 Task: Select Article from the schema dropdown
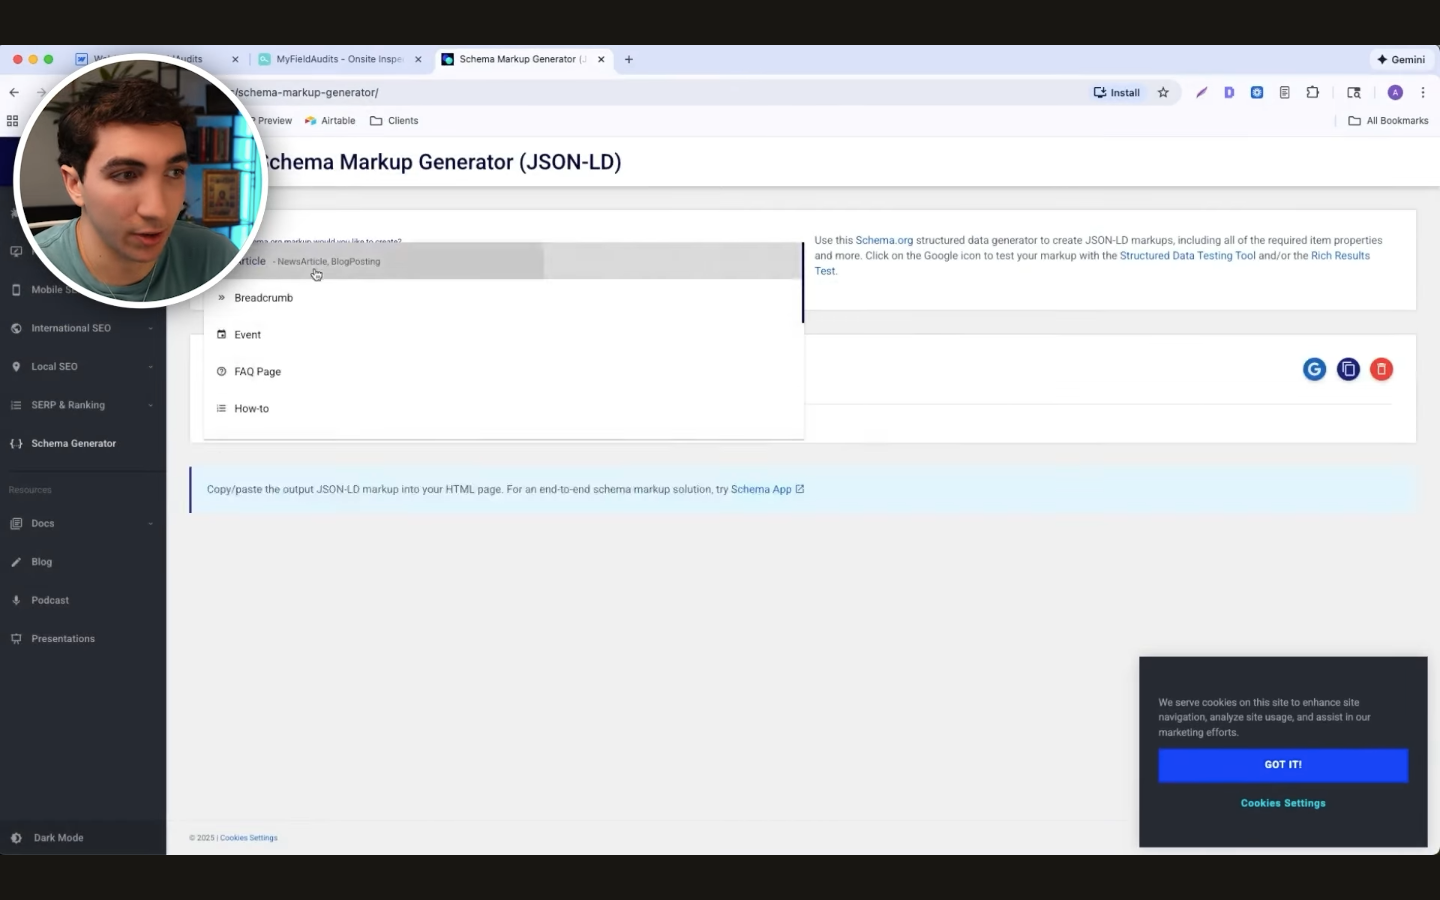[x=503, y=261]
